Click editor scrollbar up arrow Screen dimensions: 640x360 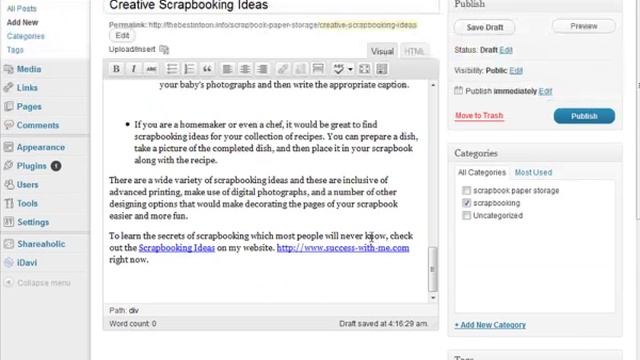click(x=433, y=85)
